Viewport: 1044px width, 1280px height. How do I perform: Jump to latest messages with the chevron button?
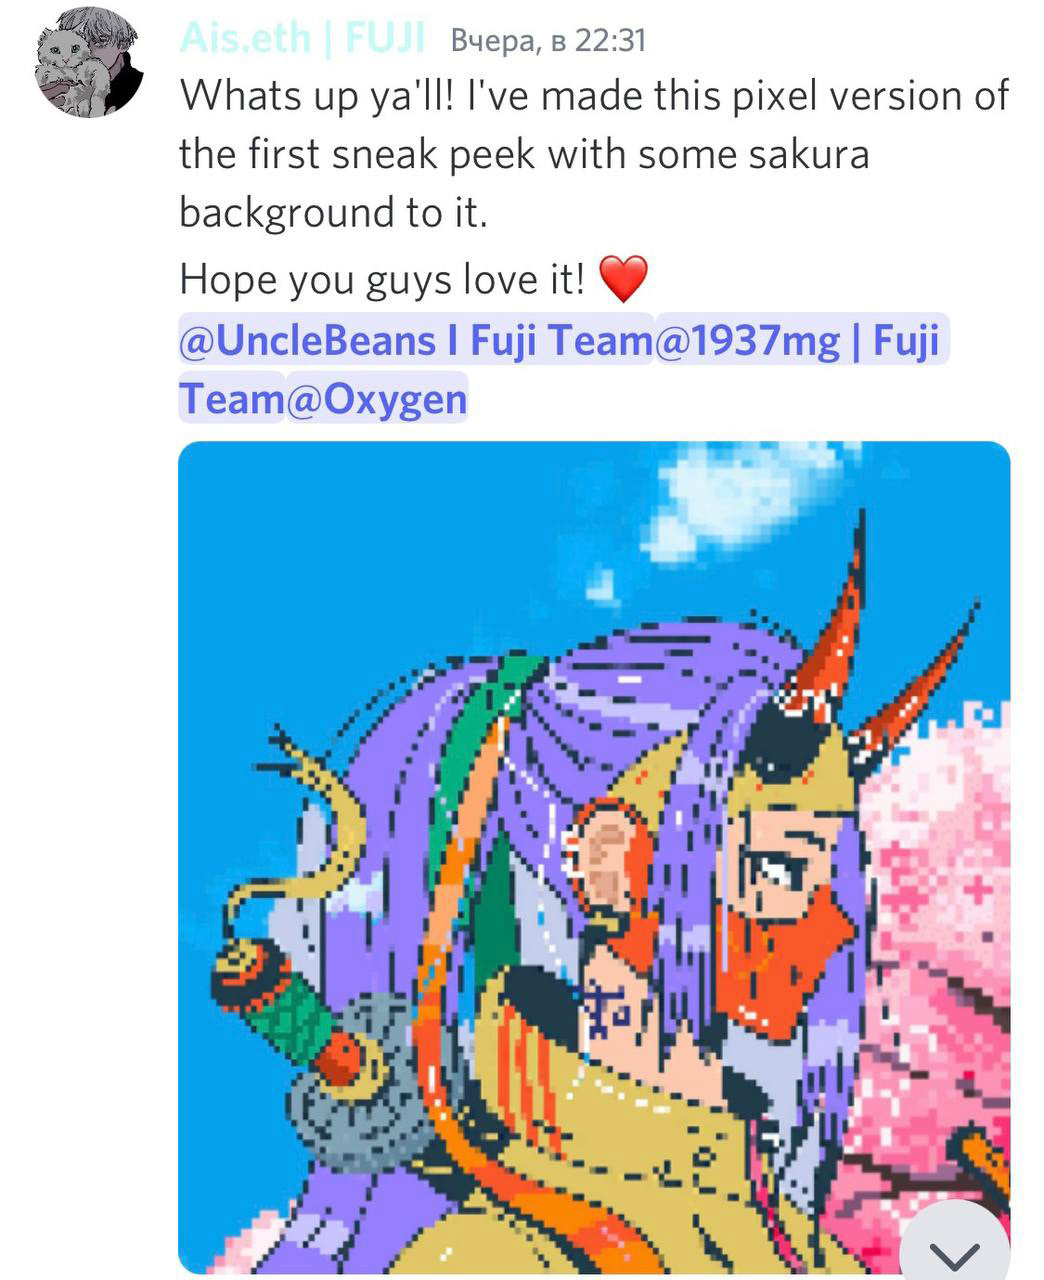955,1250
